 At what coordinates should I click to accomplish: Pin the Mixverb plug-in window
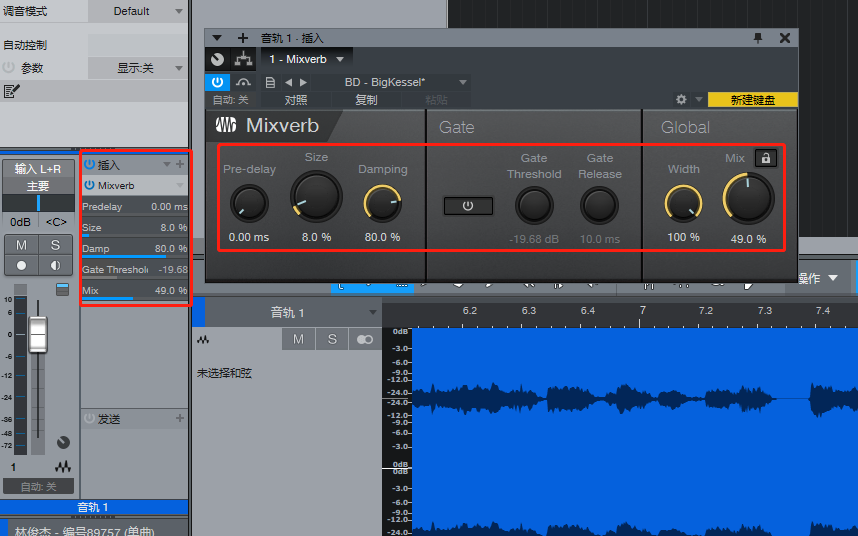pos(758,38)
